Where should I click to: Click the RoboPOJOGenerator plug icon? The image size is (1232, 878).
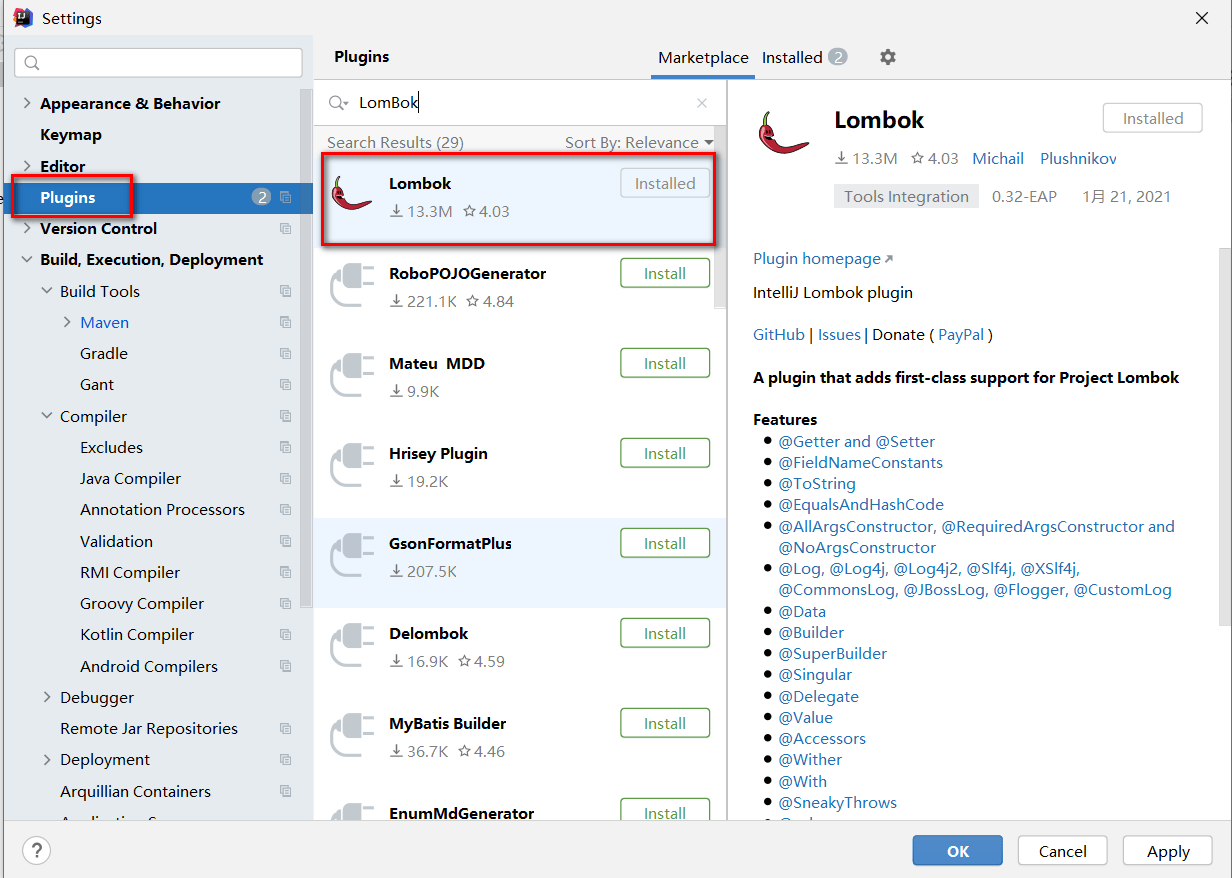coord(351,285)
